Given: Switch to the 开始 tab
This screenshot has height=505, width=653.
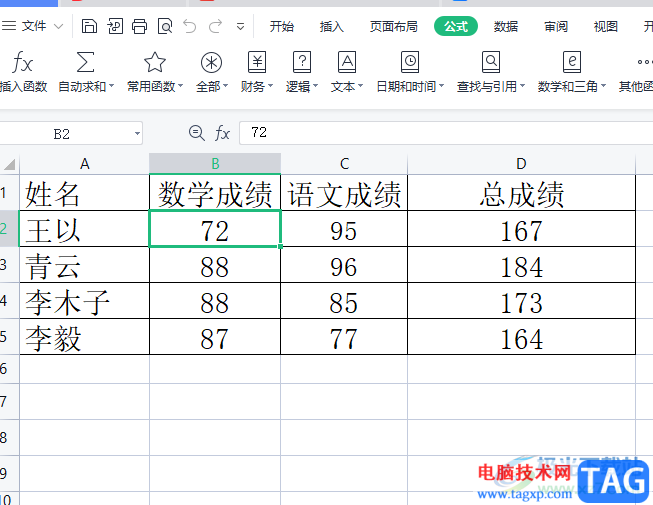Looking at the screenshot, I should pyautogui.click(x=282, y=27).
